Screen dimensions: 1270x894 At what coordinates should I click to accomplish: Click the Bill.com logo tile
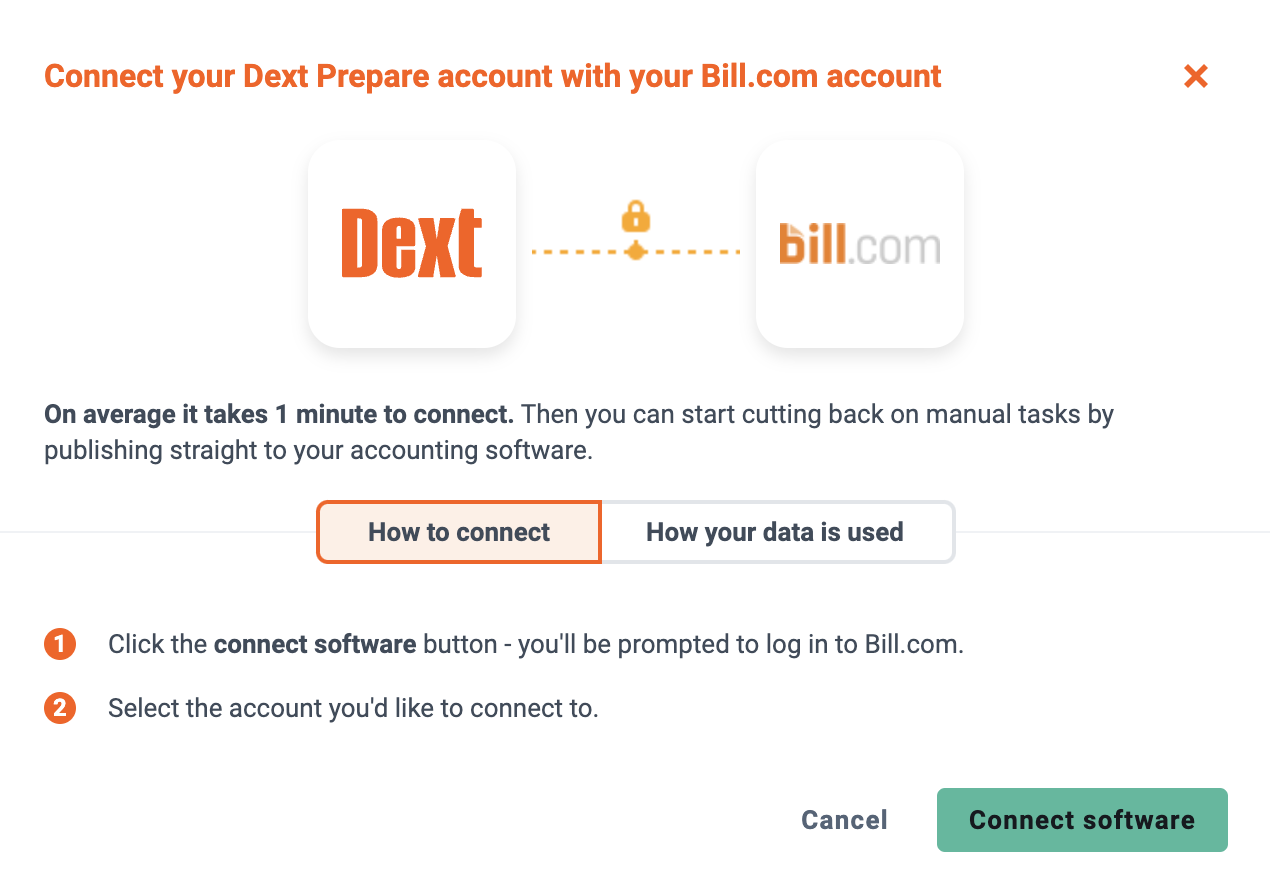[x=860, y=243]
